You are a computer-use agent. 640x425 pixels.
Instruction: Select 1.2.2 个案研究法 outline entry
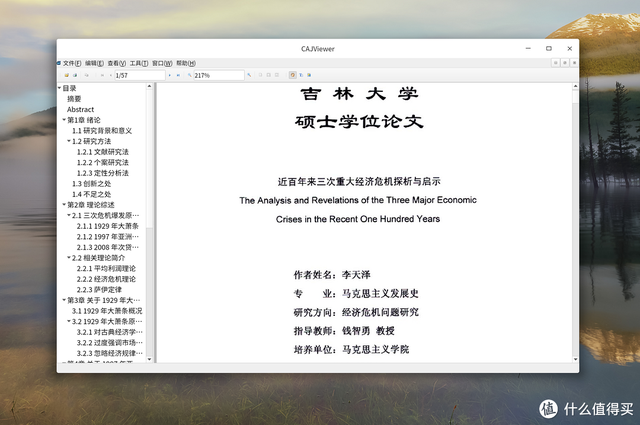[103, 162]
